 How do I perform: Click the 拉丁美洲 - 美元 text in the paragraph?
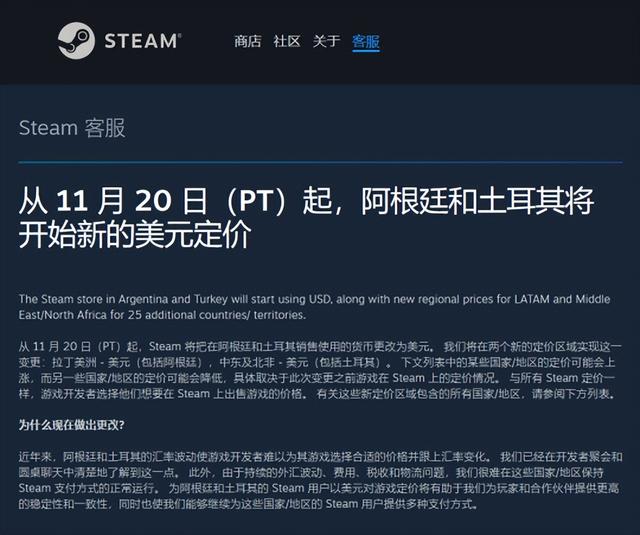(x=91, y=362)
